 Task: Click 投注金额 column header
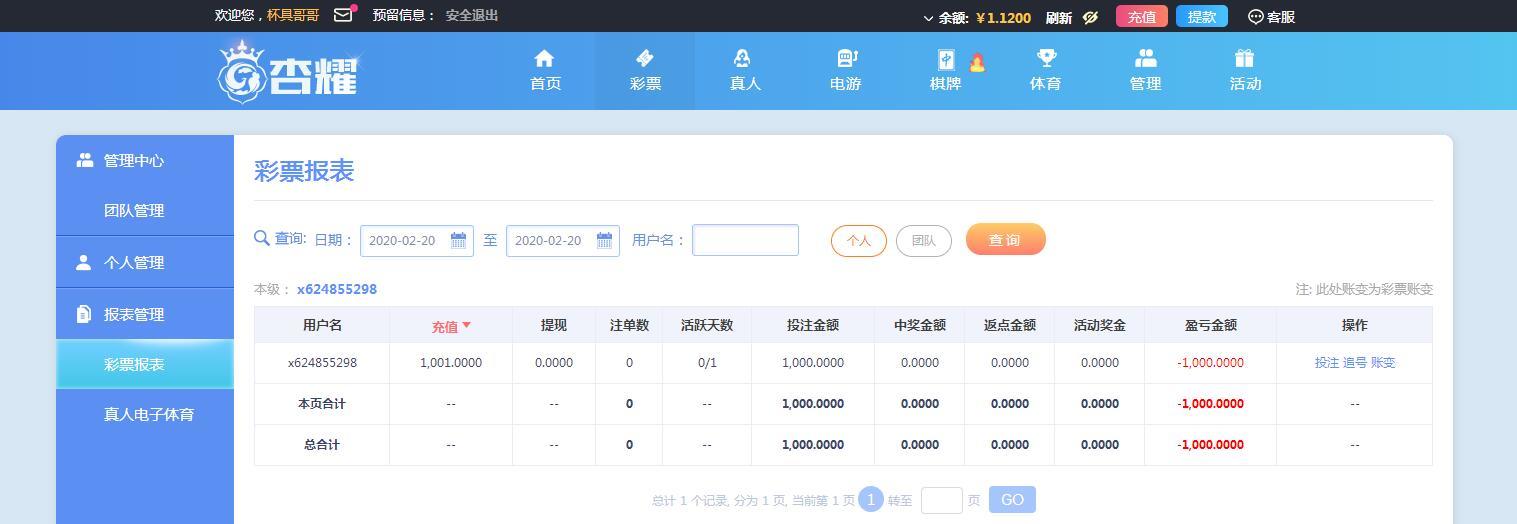click(813, 325)
